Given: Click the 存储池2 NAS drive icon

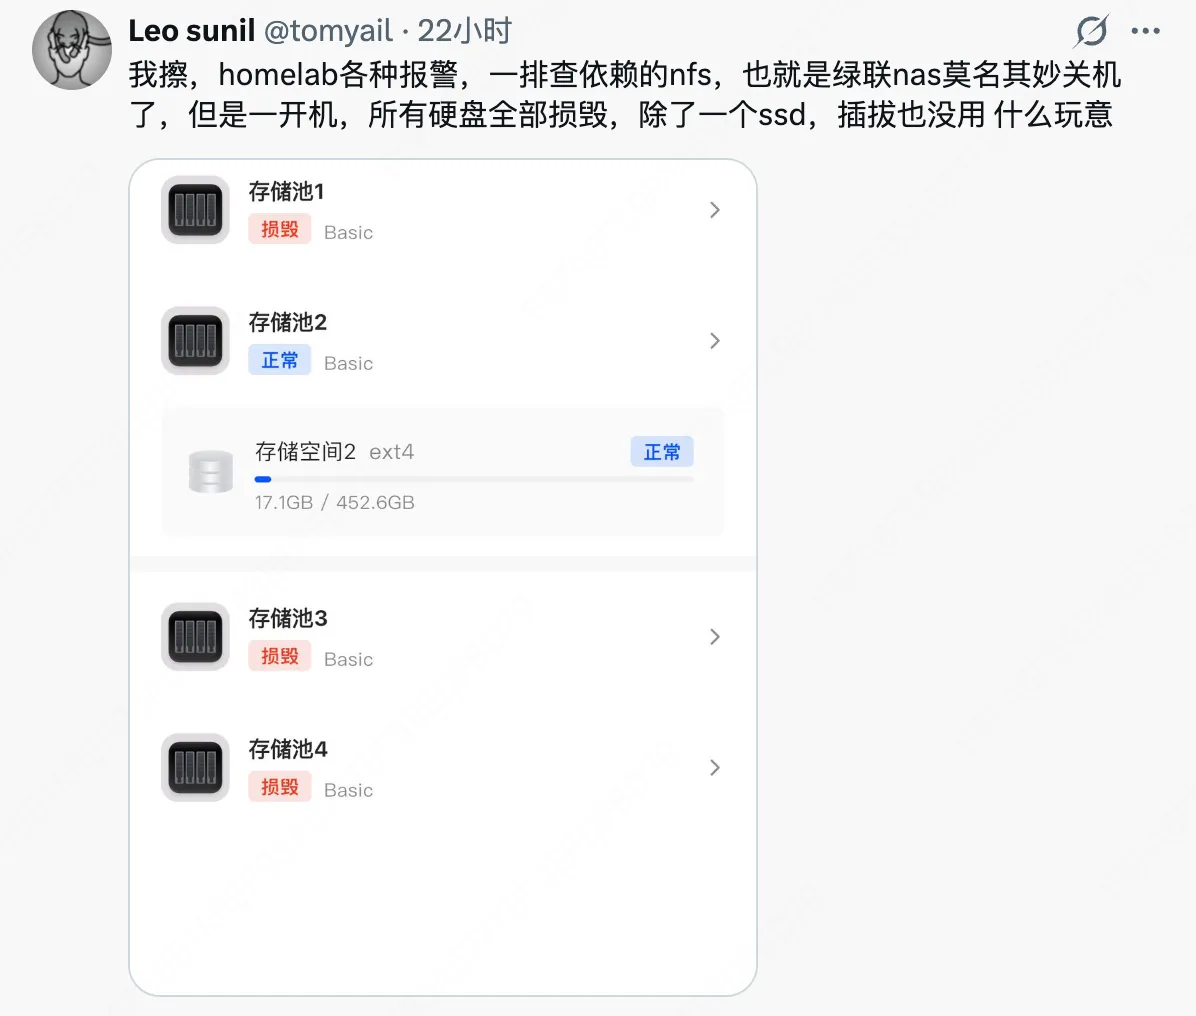Looking at the screenshot, I should click(x=195, y=341).
